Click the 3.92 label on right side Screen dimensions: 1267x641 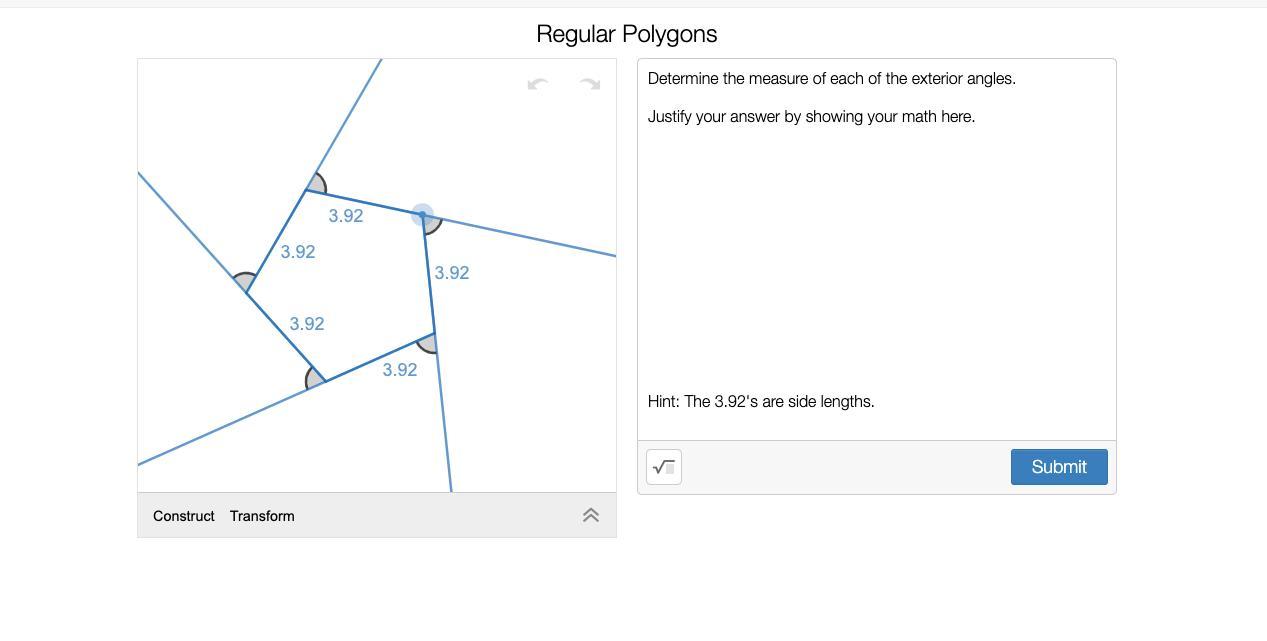coord(452,273)
